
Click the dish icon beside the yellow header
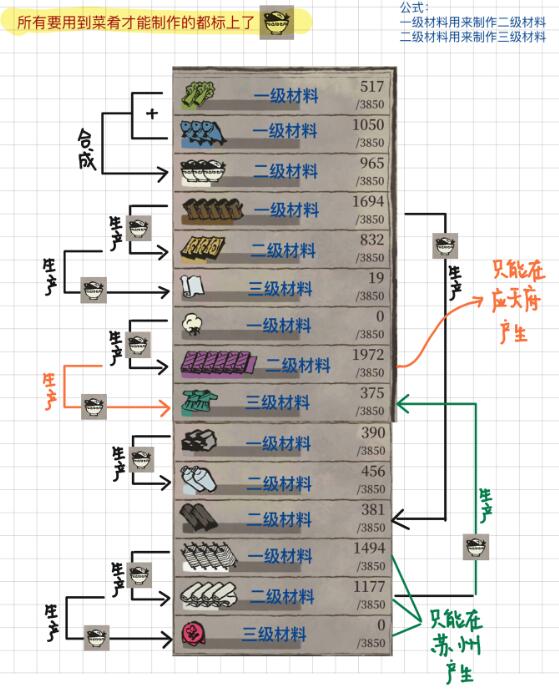276,22
